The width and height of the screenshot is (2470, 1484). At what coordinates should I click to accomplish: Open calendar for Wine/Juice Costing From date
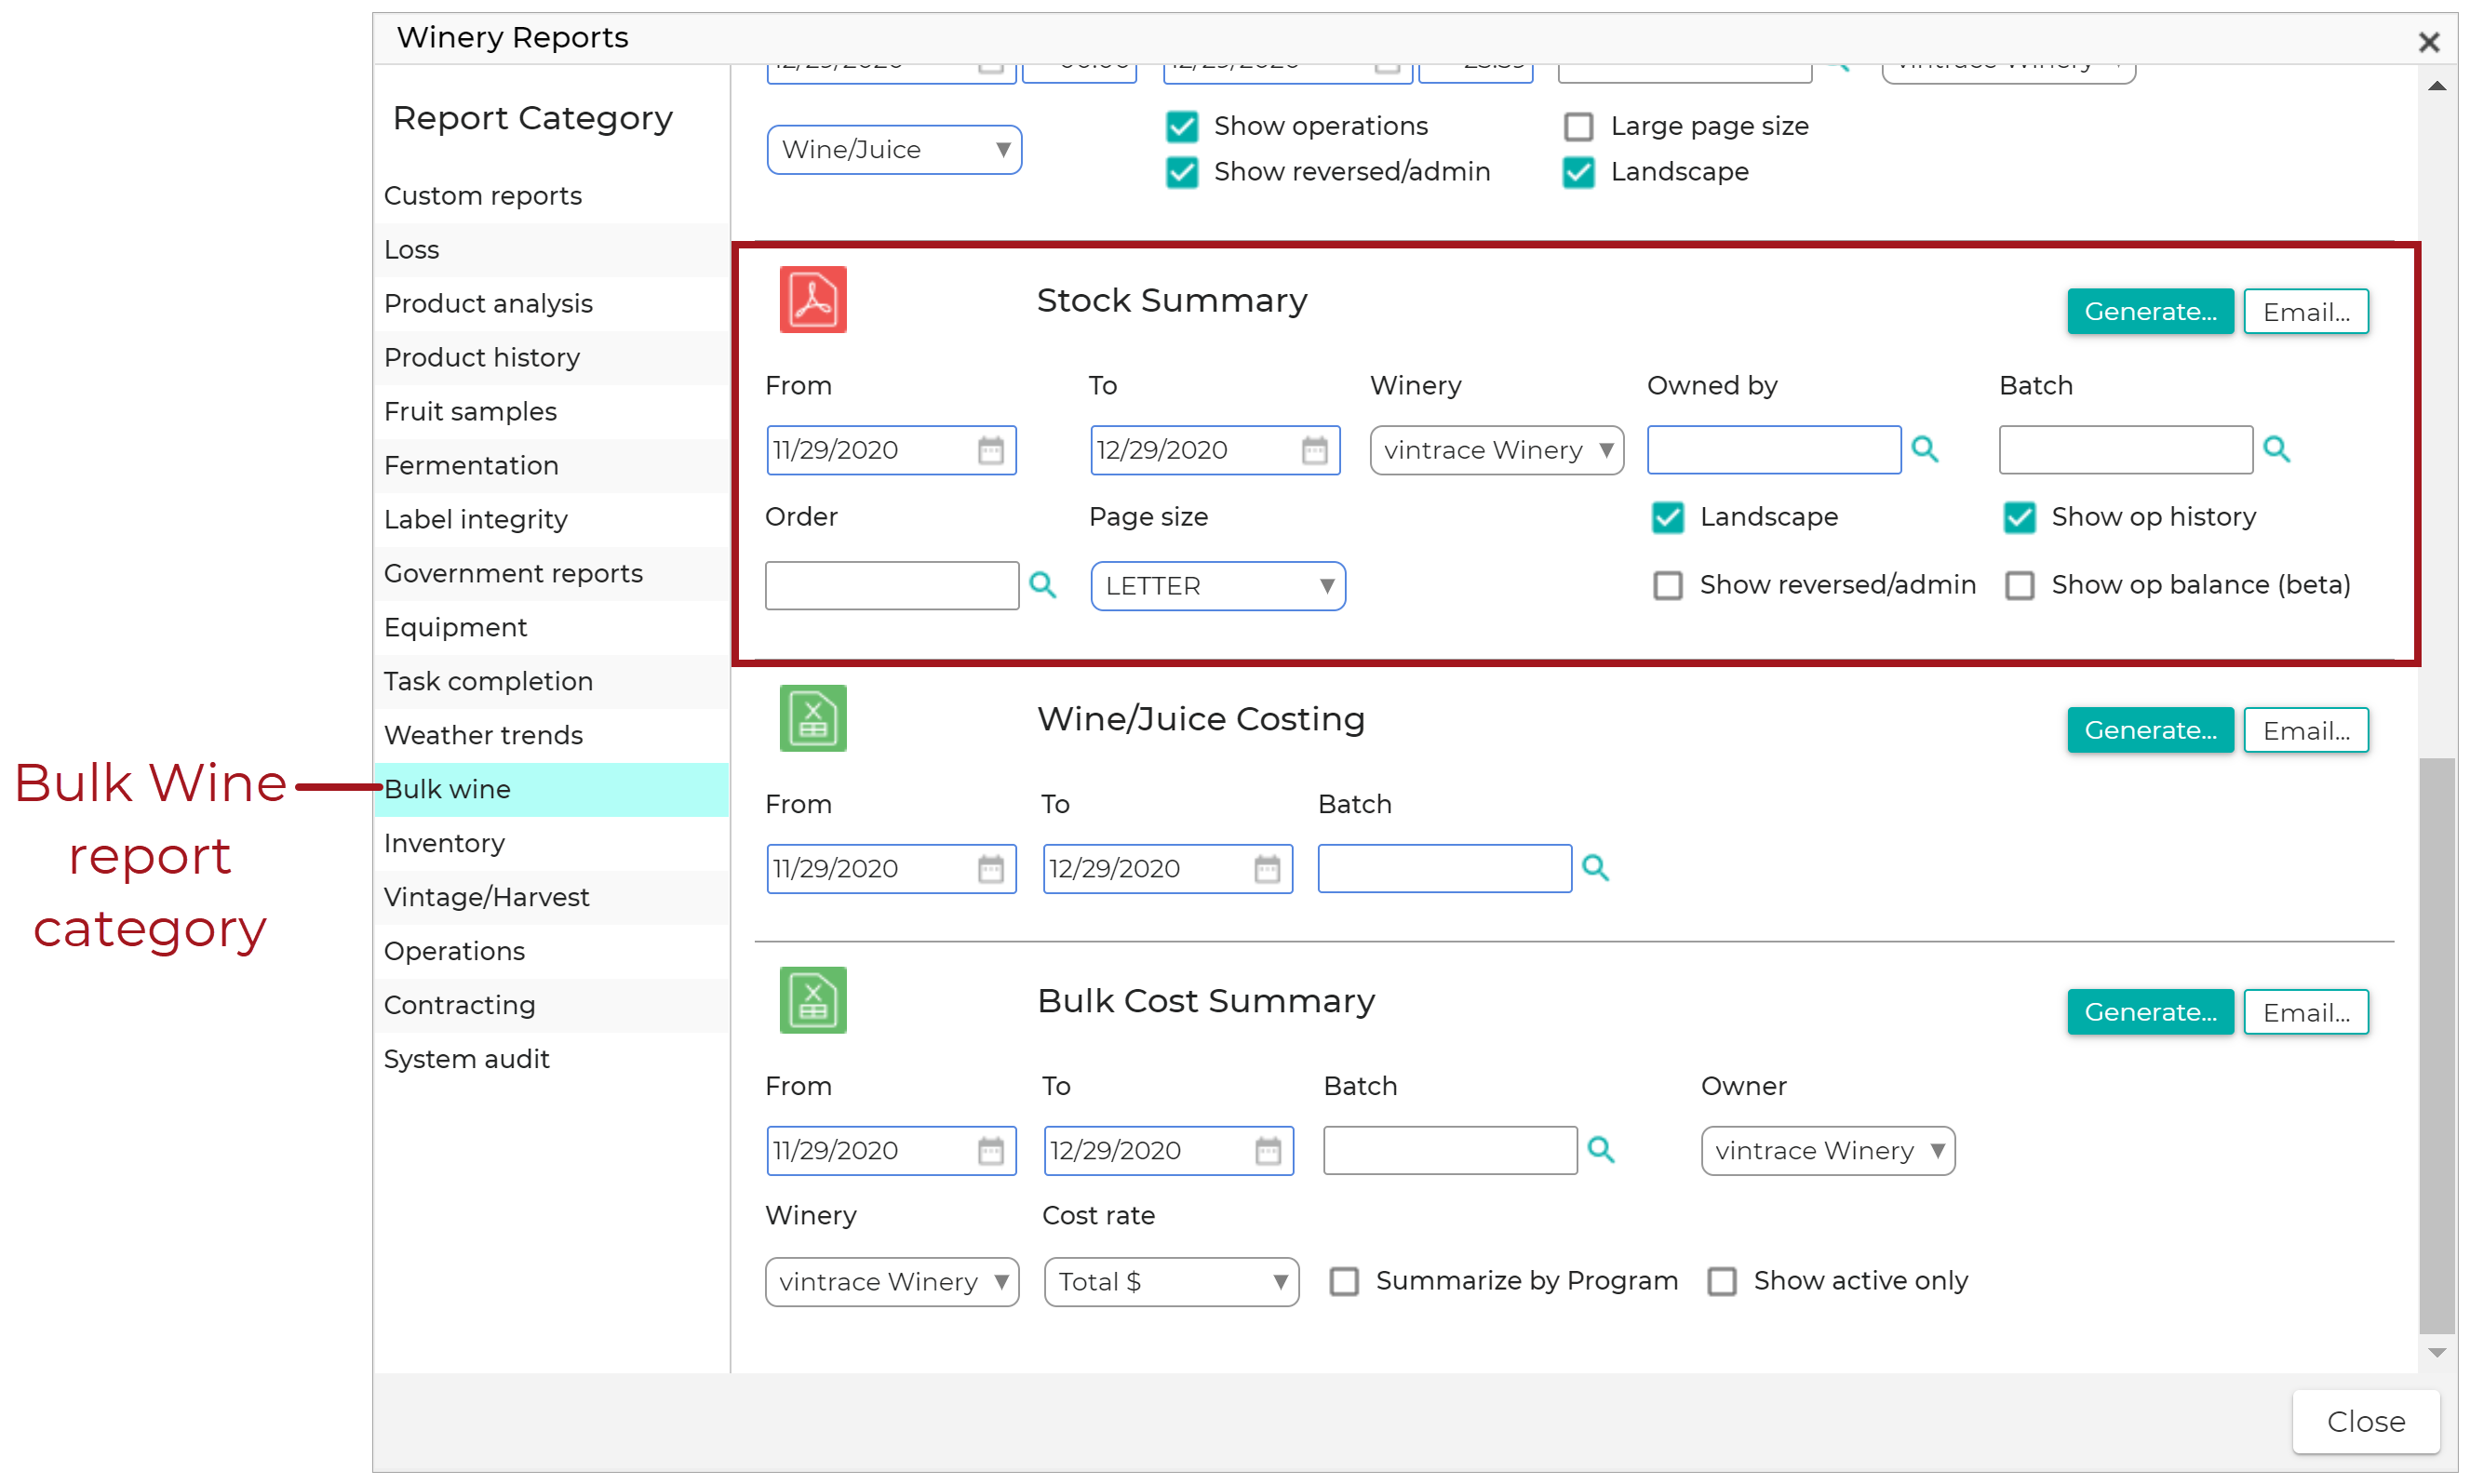(x=990, y=868)
